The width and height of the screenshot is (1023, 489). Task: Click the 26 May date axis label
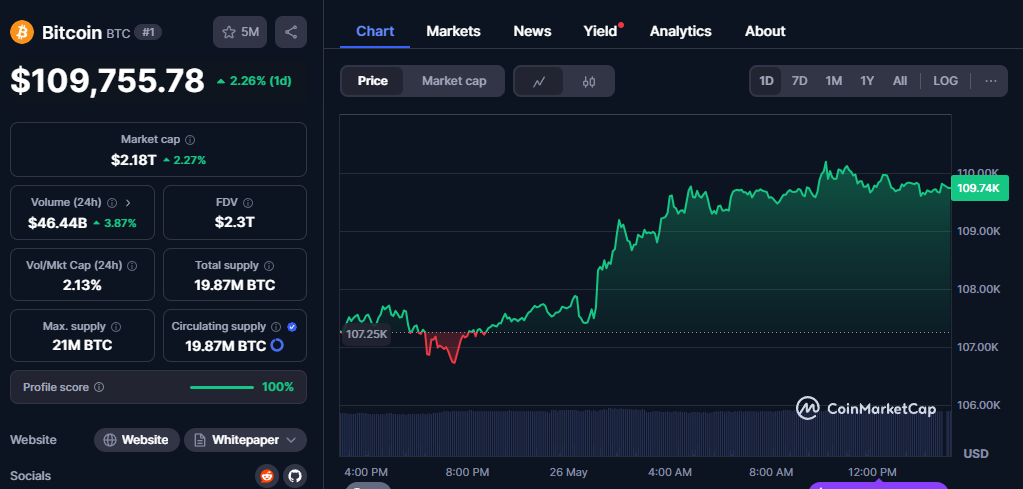pyautogui.click(x=569, y=471)
